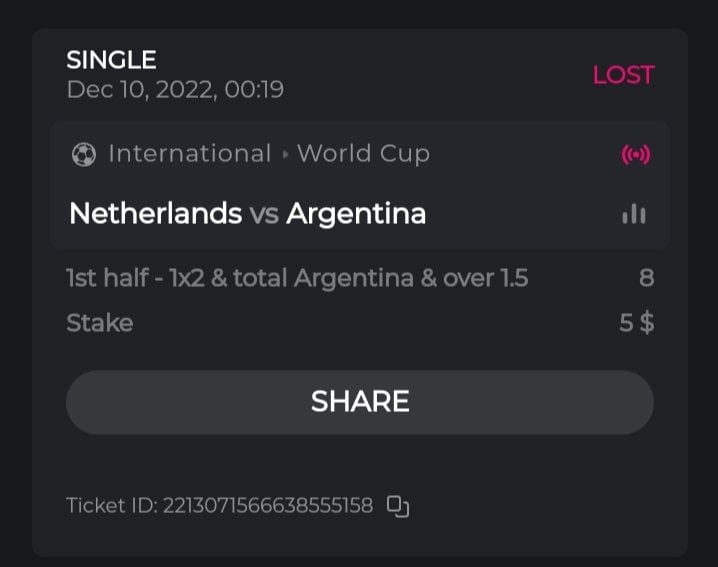
Task: Open the World Cup tournament link
Action: pyautogui.click(x=363, y=154)
